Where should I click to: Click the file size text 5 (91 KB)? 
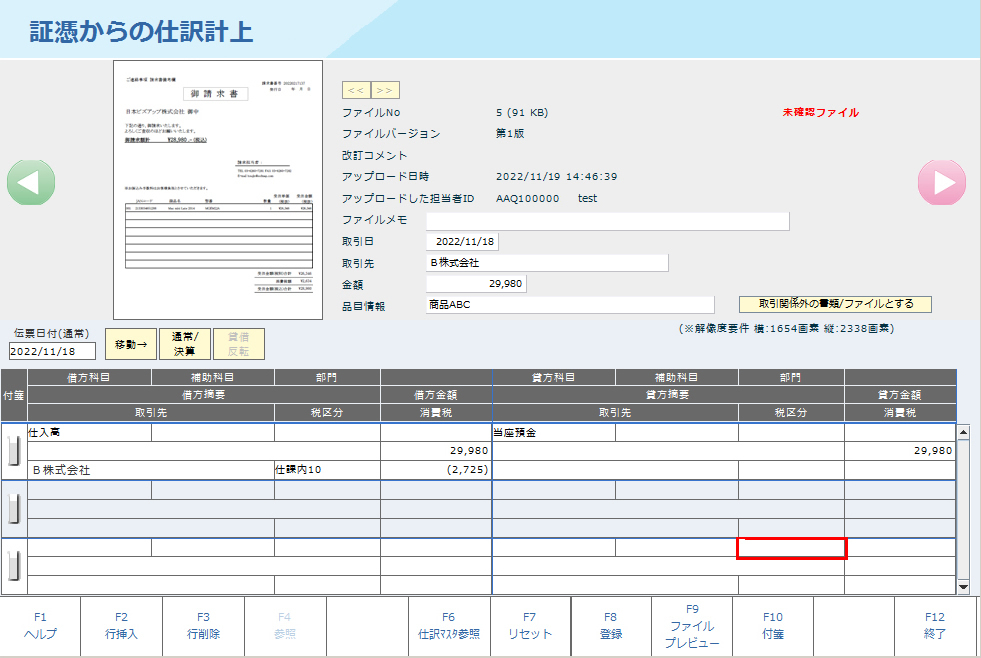[522, 113]
